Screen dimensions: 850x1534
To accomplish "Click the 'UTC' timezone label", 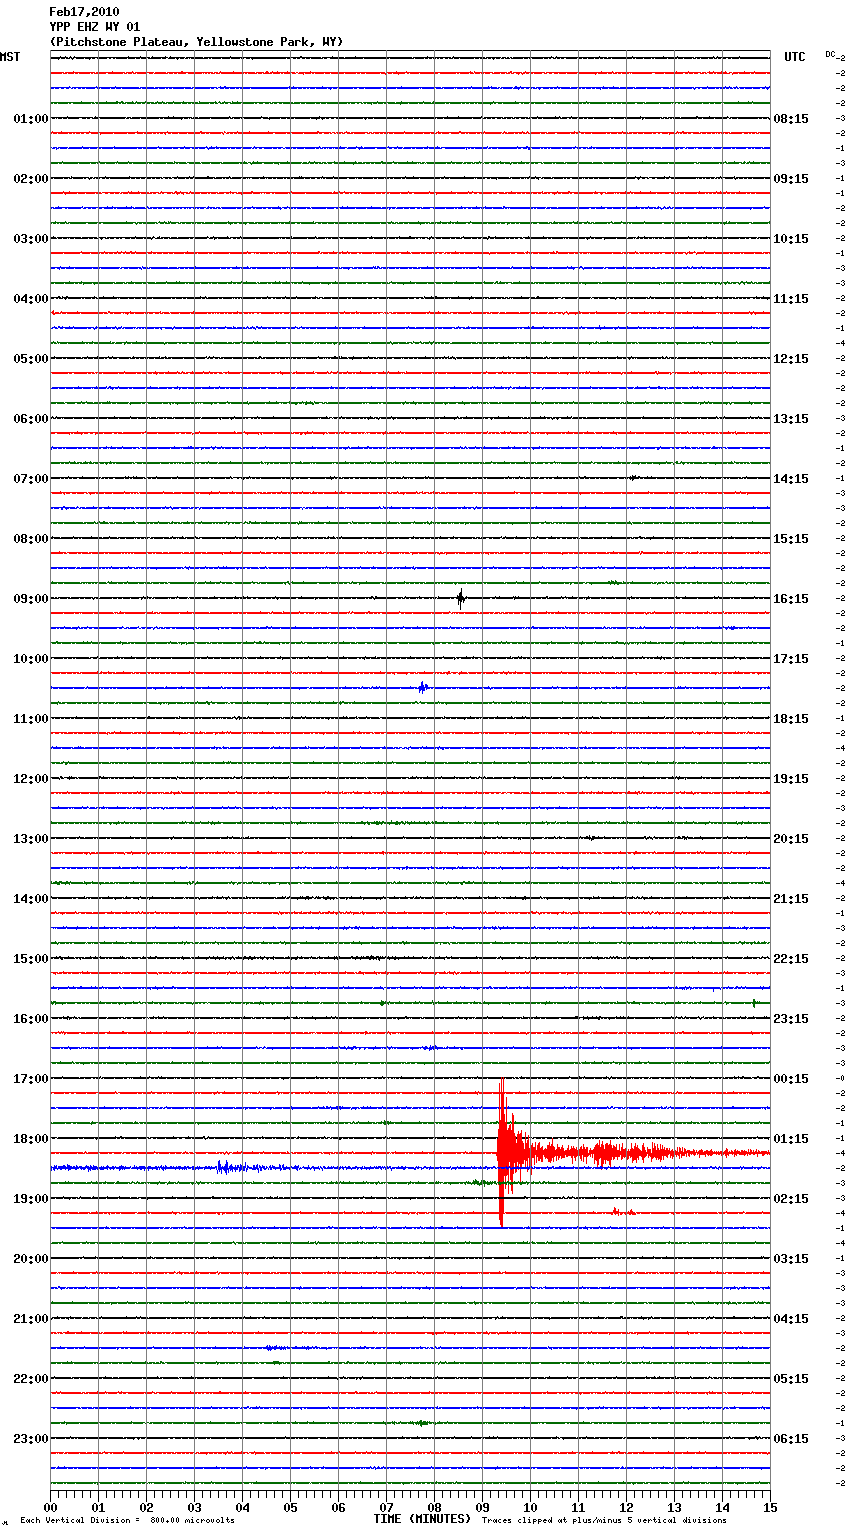I will click(x=794, y=57).
